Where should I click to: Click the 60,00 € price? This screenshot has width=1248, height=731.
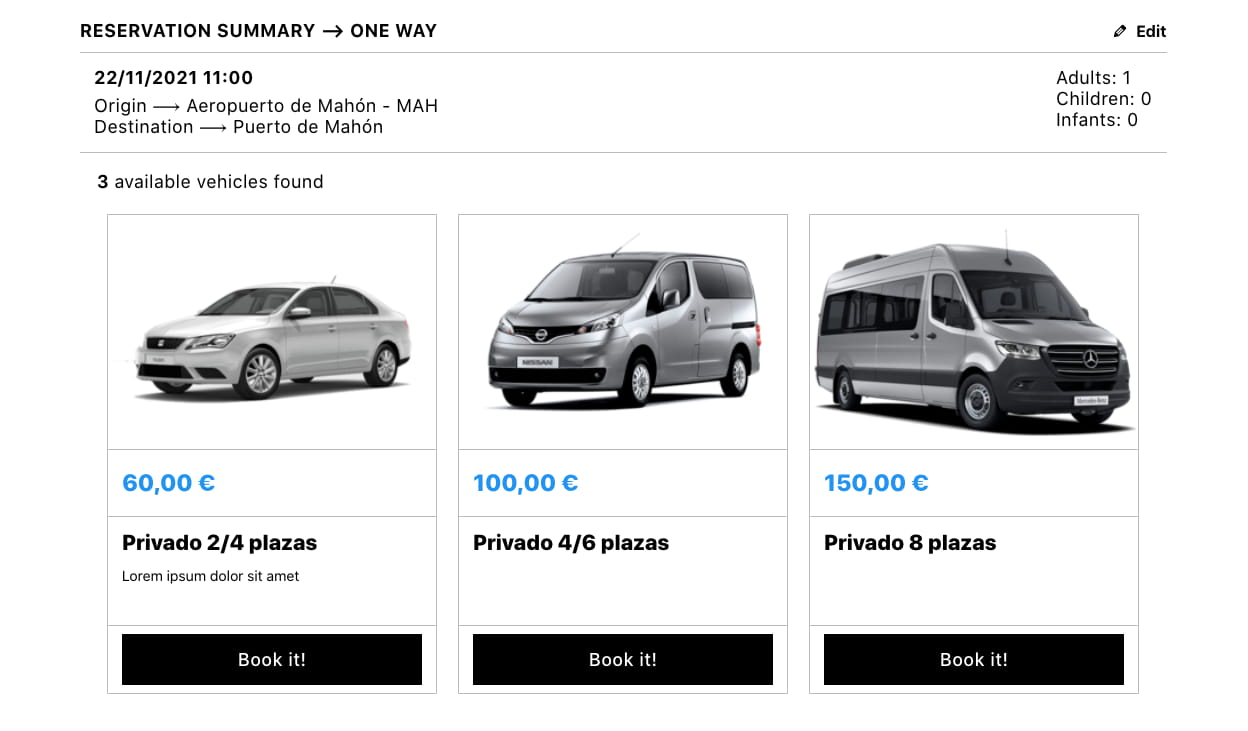[x=168, y=483]
